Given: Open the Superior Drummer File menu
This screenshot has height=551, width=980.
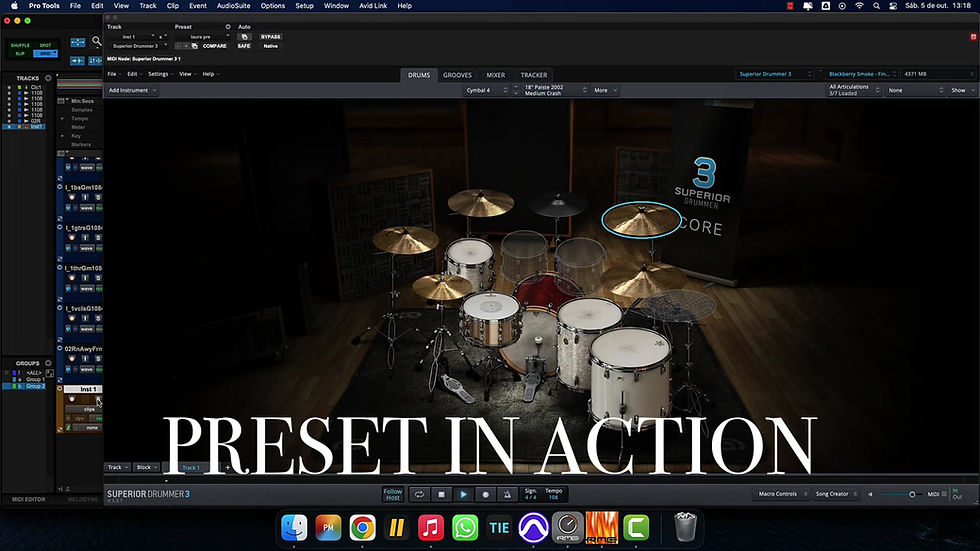Looking at the screenshot, I should (112, 74).
